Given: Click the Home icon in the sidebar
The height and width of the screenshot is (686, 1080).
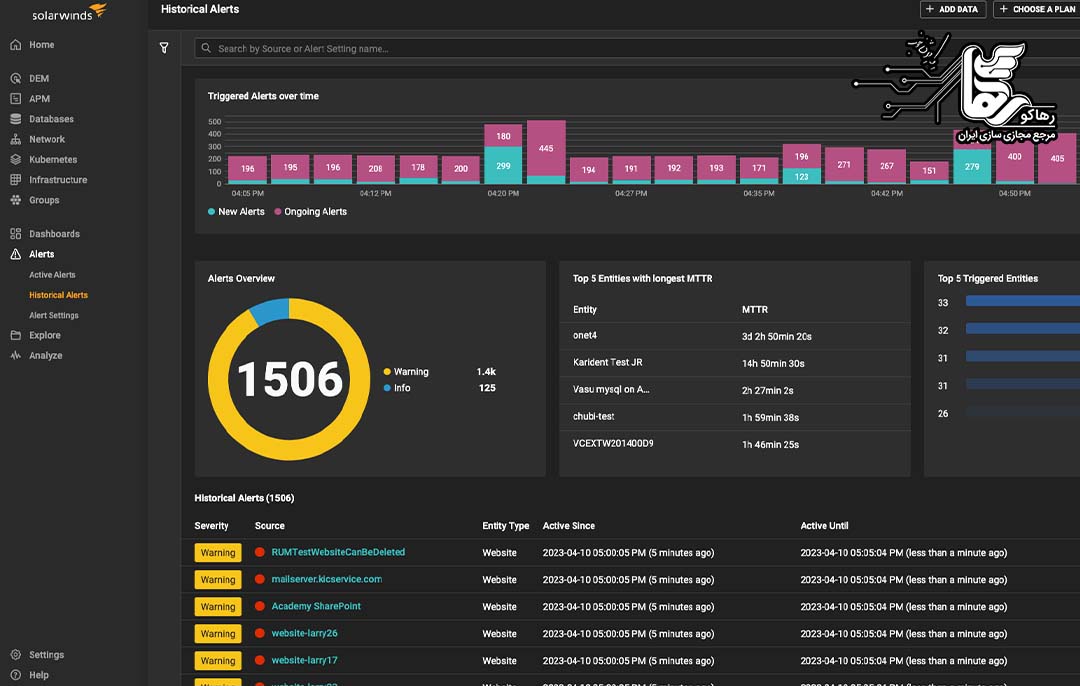Looking at the screenshot, I should coord(15,44).
